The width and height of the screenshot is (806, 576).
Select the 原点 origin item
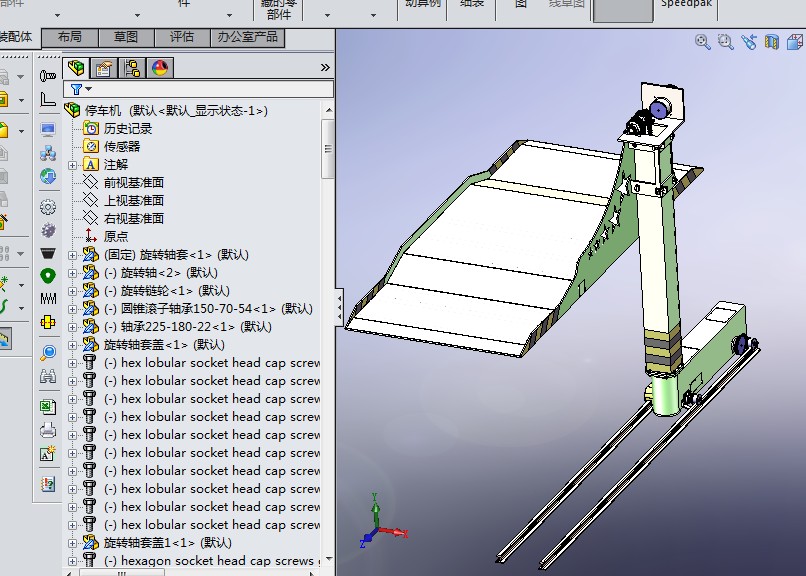point(116,236)
